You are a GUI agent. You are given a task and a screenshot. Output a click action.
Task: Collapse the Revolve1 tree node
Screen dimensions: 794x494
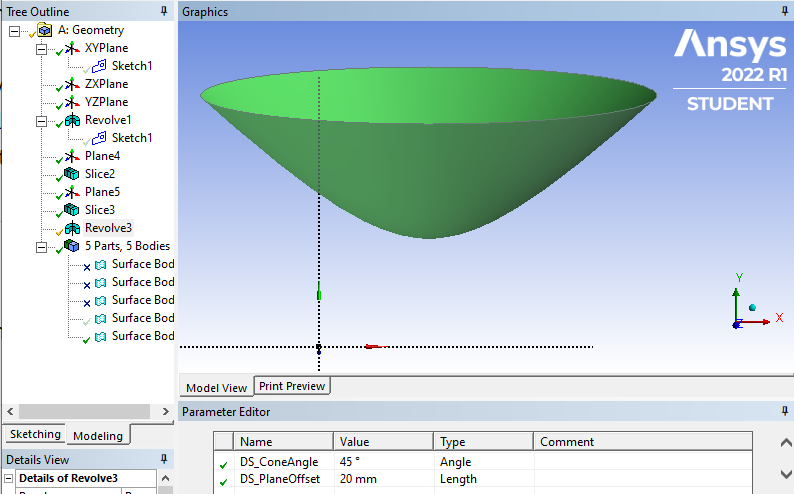tap(41, 120)
